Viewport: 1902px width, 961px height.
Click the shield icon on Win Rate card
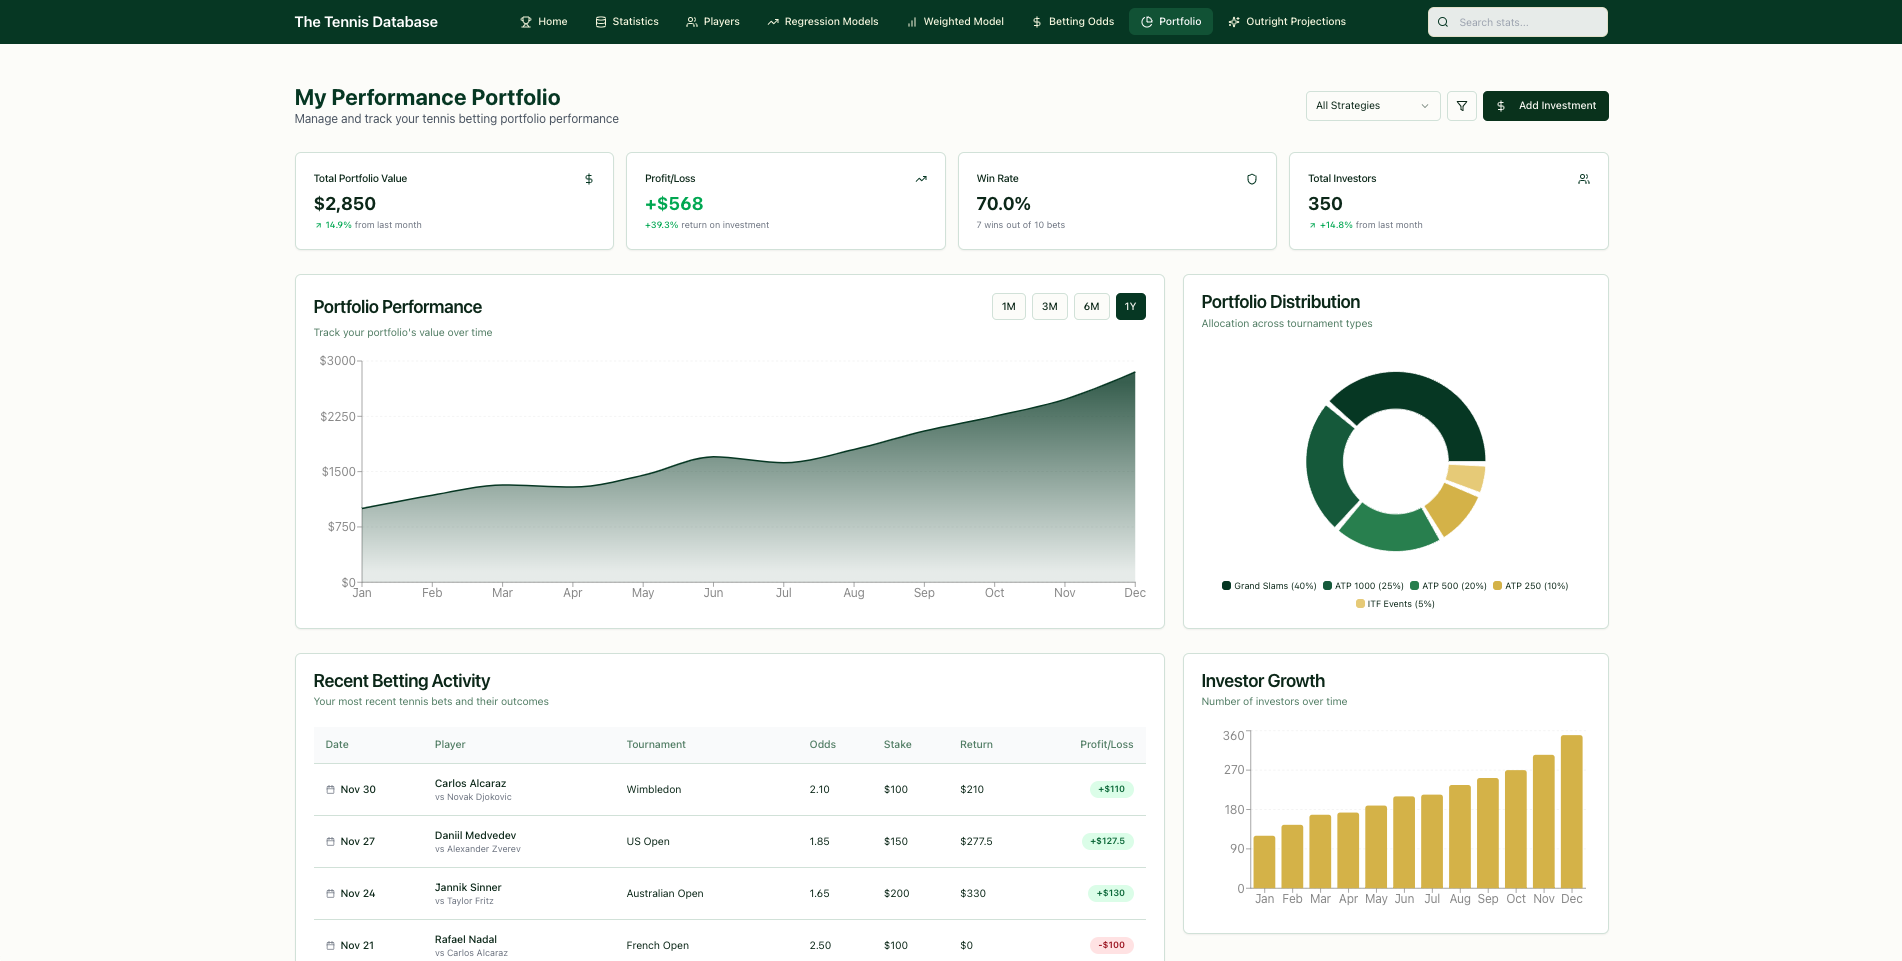coord(1252,179)
